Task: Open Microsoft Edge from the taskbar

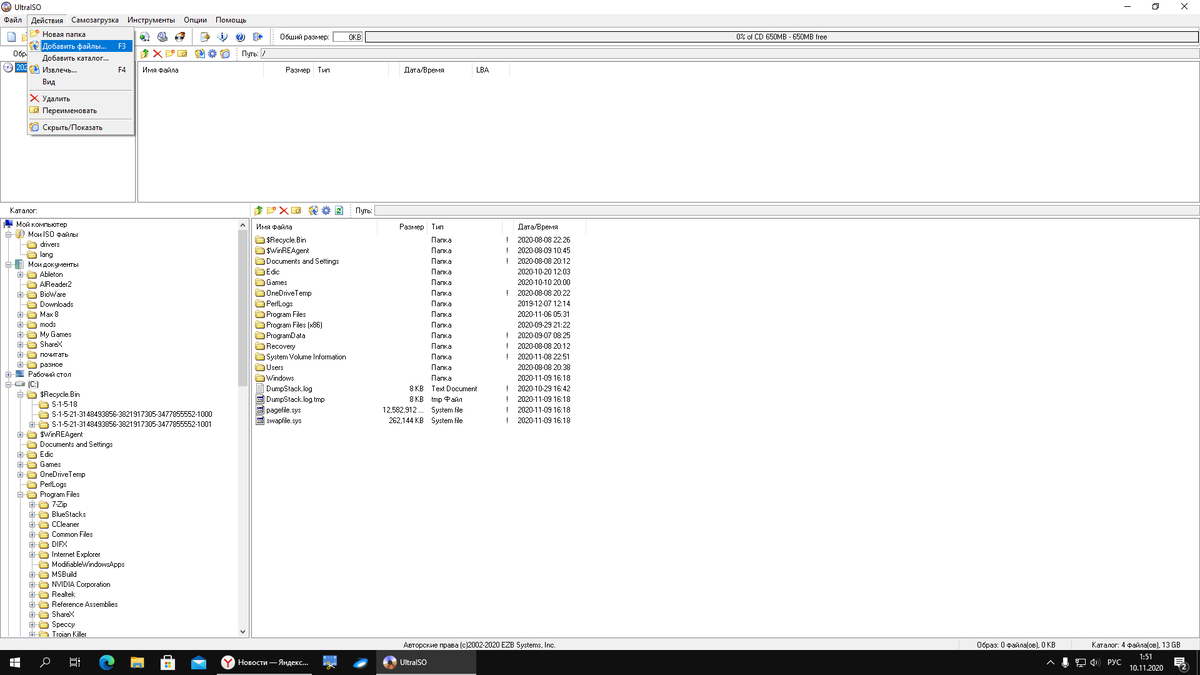Action: 107,662
